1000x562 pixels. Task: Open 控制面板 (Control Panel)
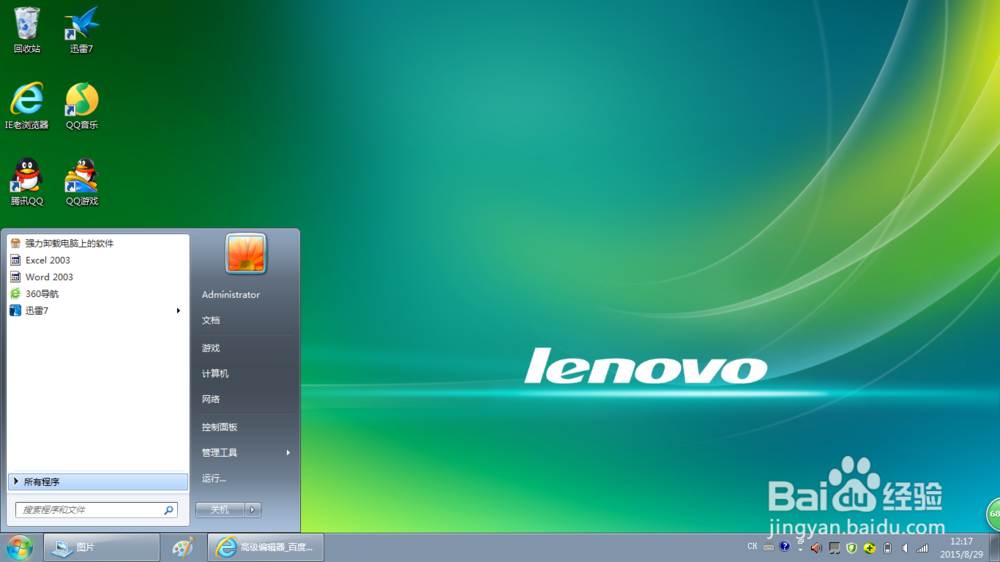[x=219, y=427]
